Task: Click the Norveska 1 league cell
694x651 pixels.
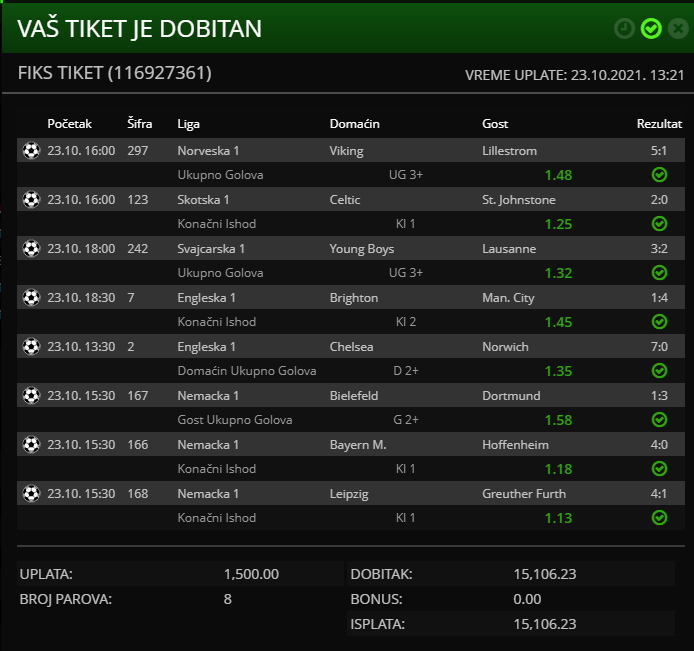Action: [x=208, y=151]
